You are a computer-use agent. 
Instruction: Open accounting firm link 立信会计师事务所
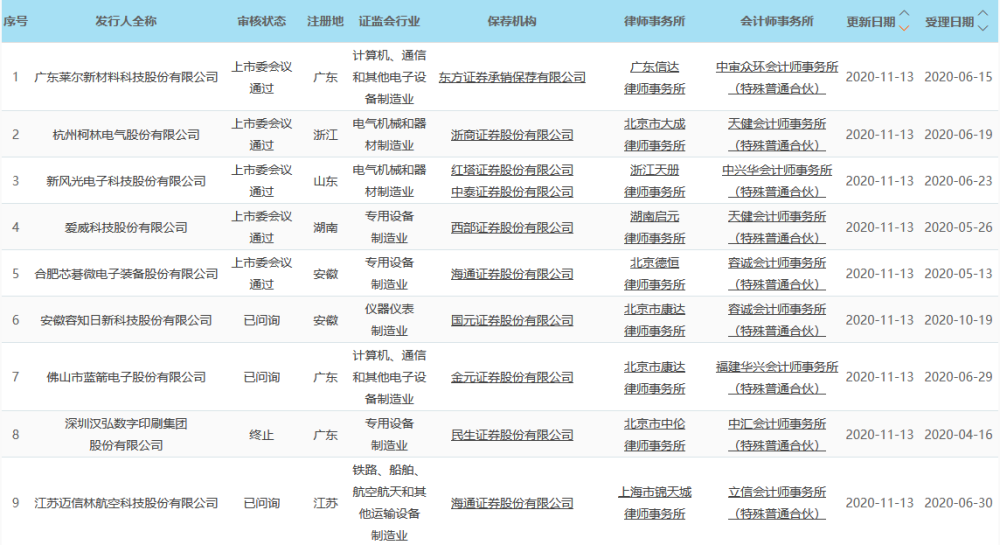pos(777,504)
